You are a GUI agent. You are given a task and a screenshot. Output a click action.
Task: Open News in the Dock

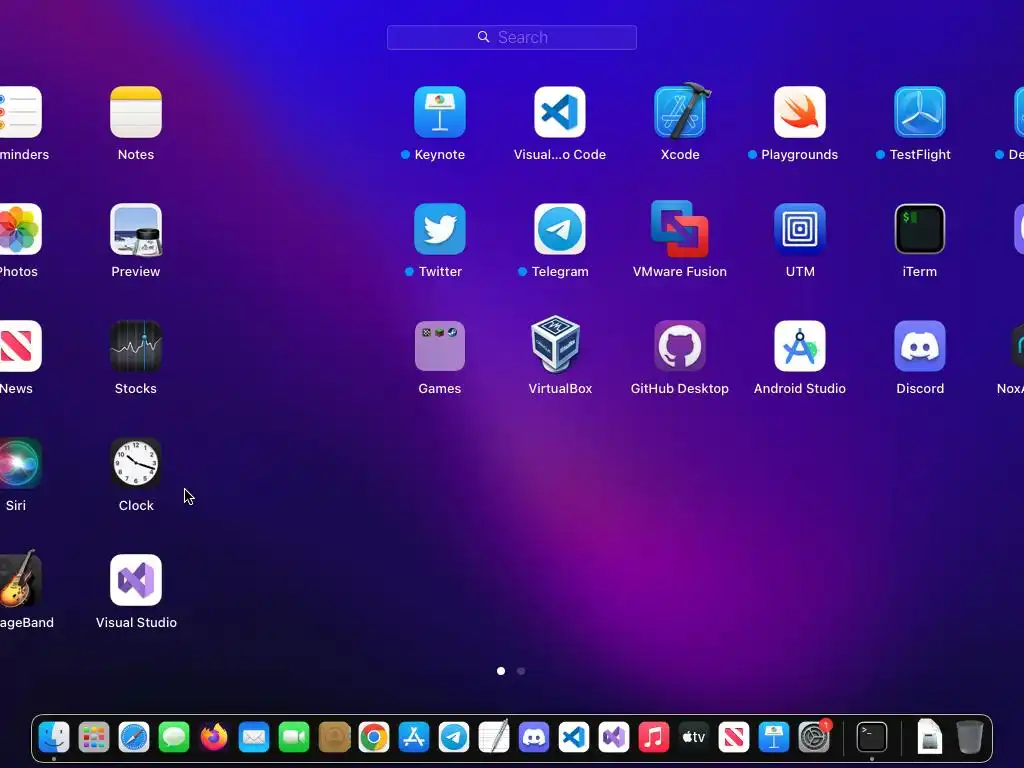tap(733, 737)
